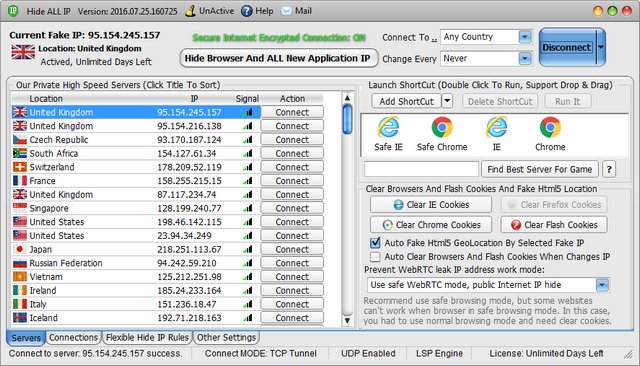This screenshot has height=366, width=640.
Task: Click the Hide ALL IP app logo icon
Action: [x=13, y=11]
